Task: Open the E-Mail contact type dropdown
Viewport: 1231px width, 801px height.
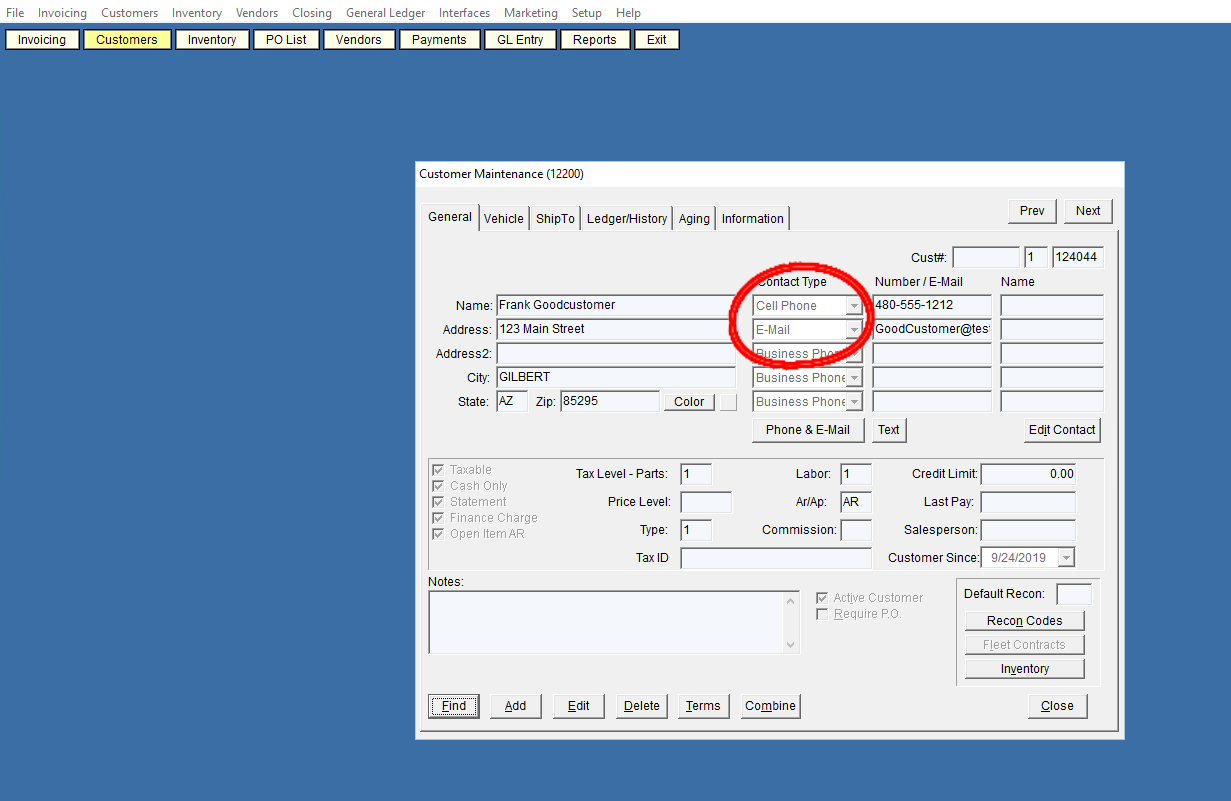Action: click(854, 330)
